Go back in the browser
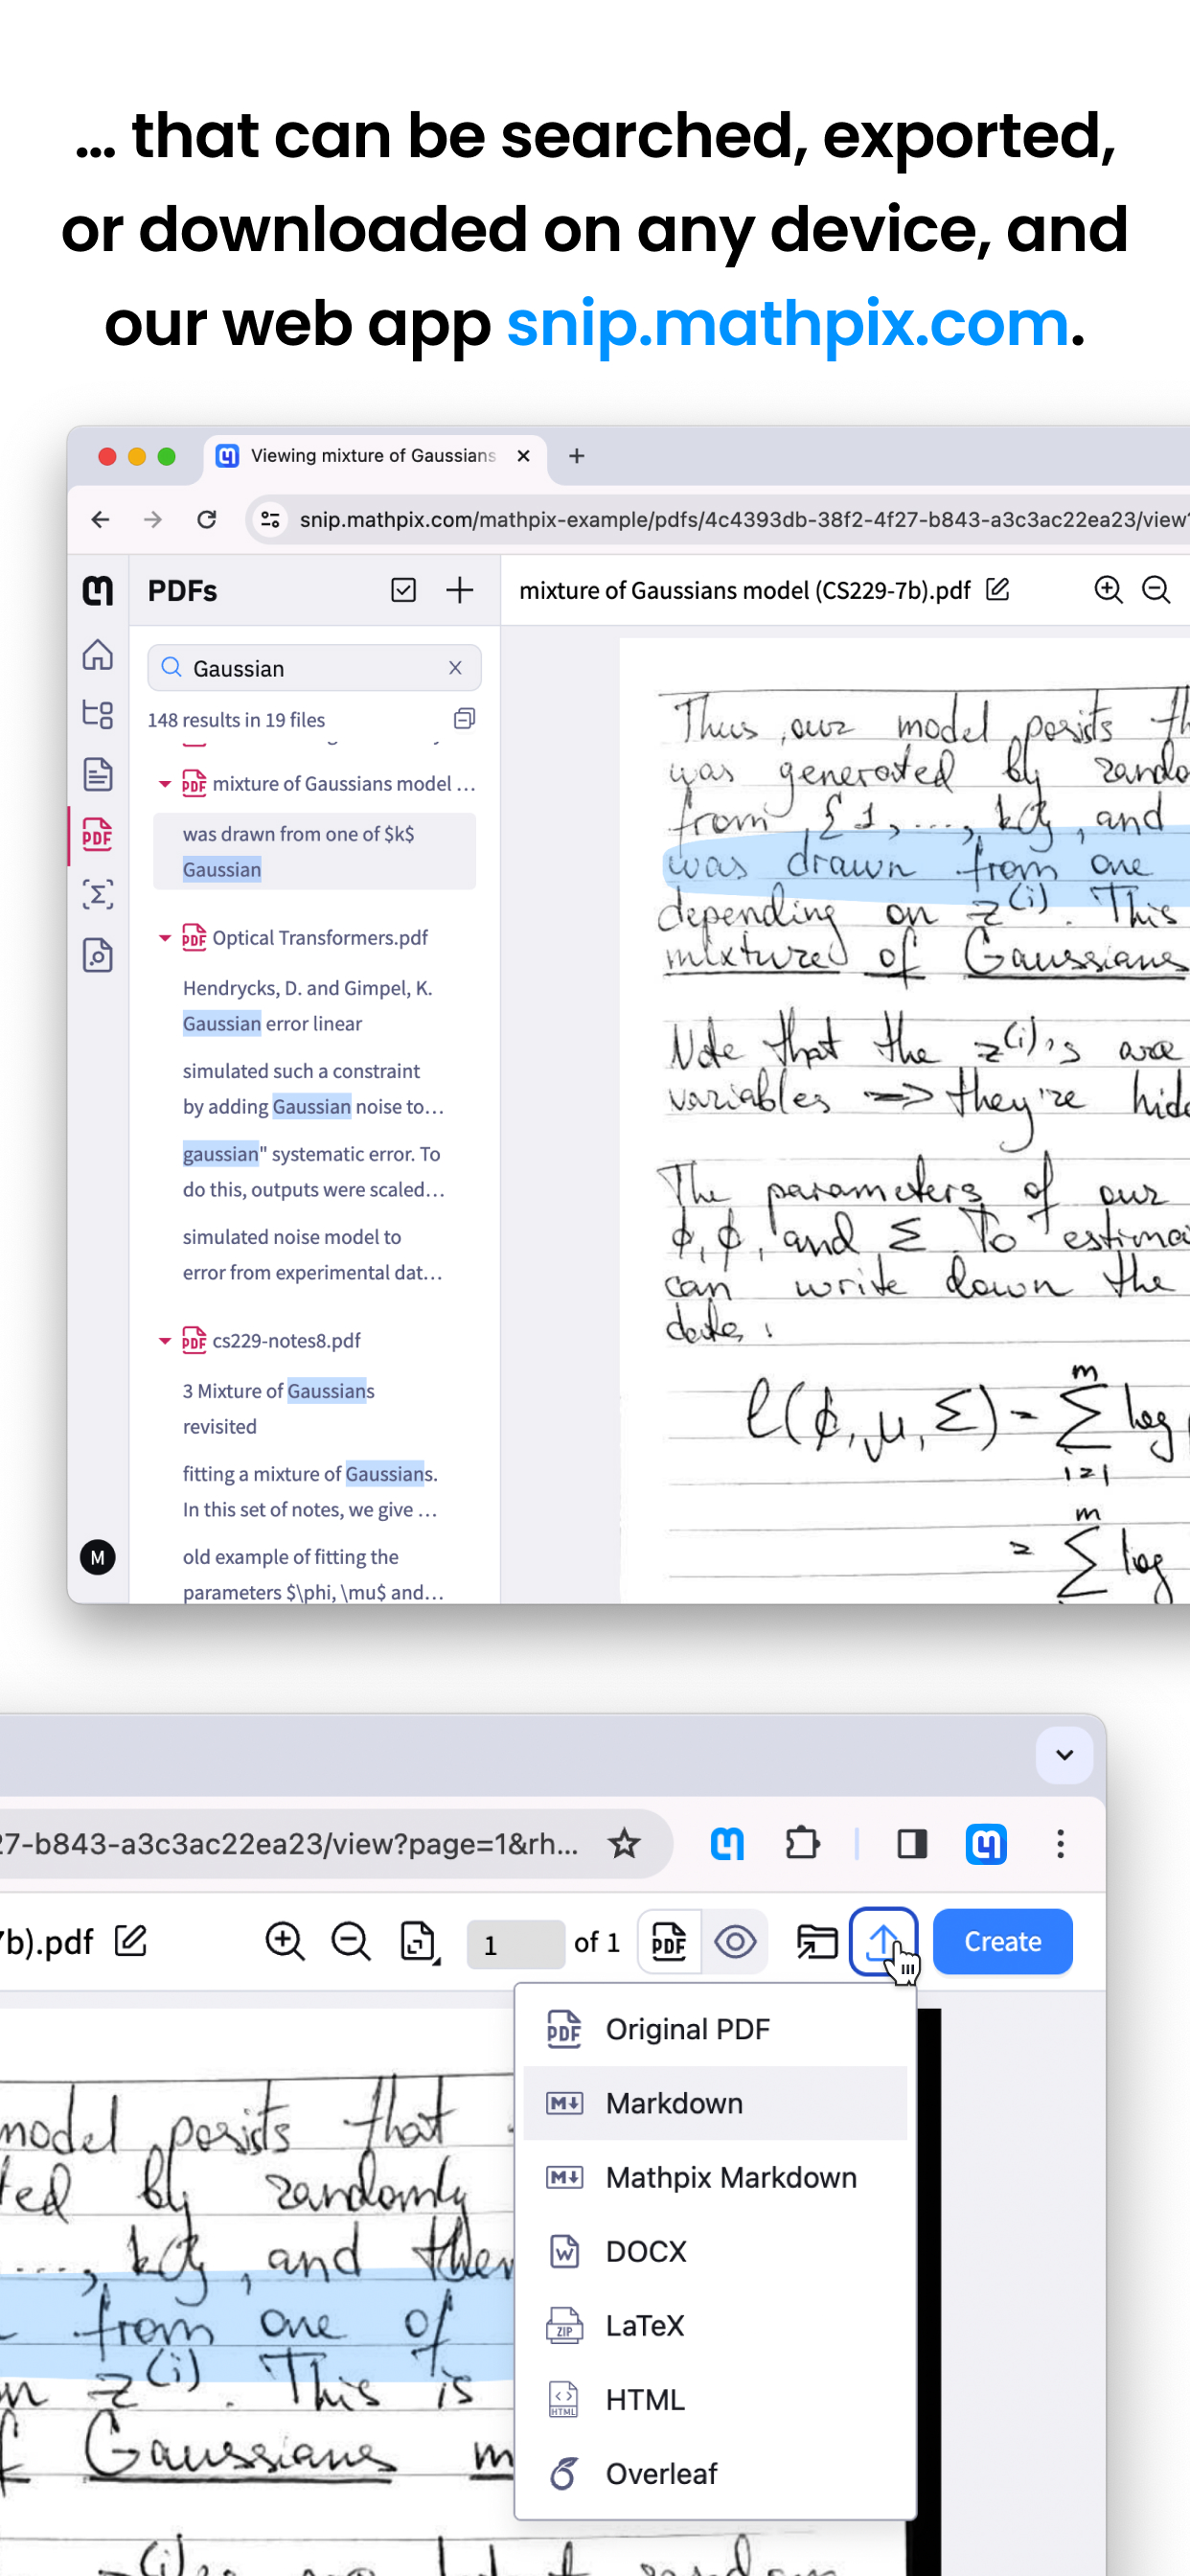The height and width of the screenshot is (2576, 1190). coord(100,519)
